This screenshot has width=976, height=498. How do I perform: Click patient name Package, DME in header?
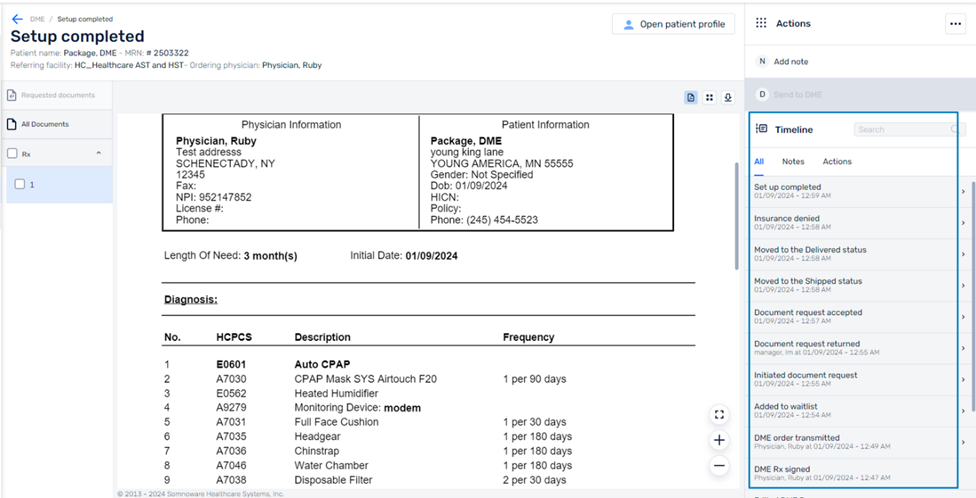pyautogui.click(x=90, y=53)
